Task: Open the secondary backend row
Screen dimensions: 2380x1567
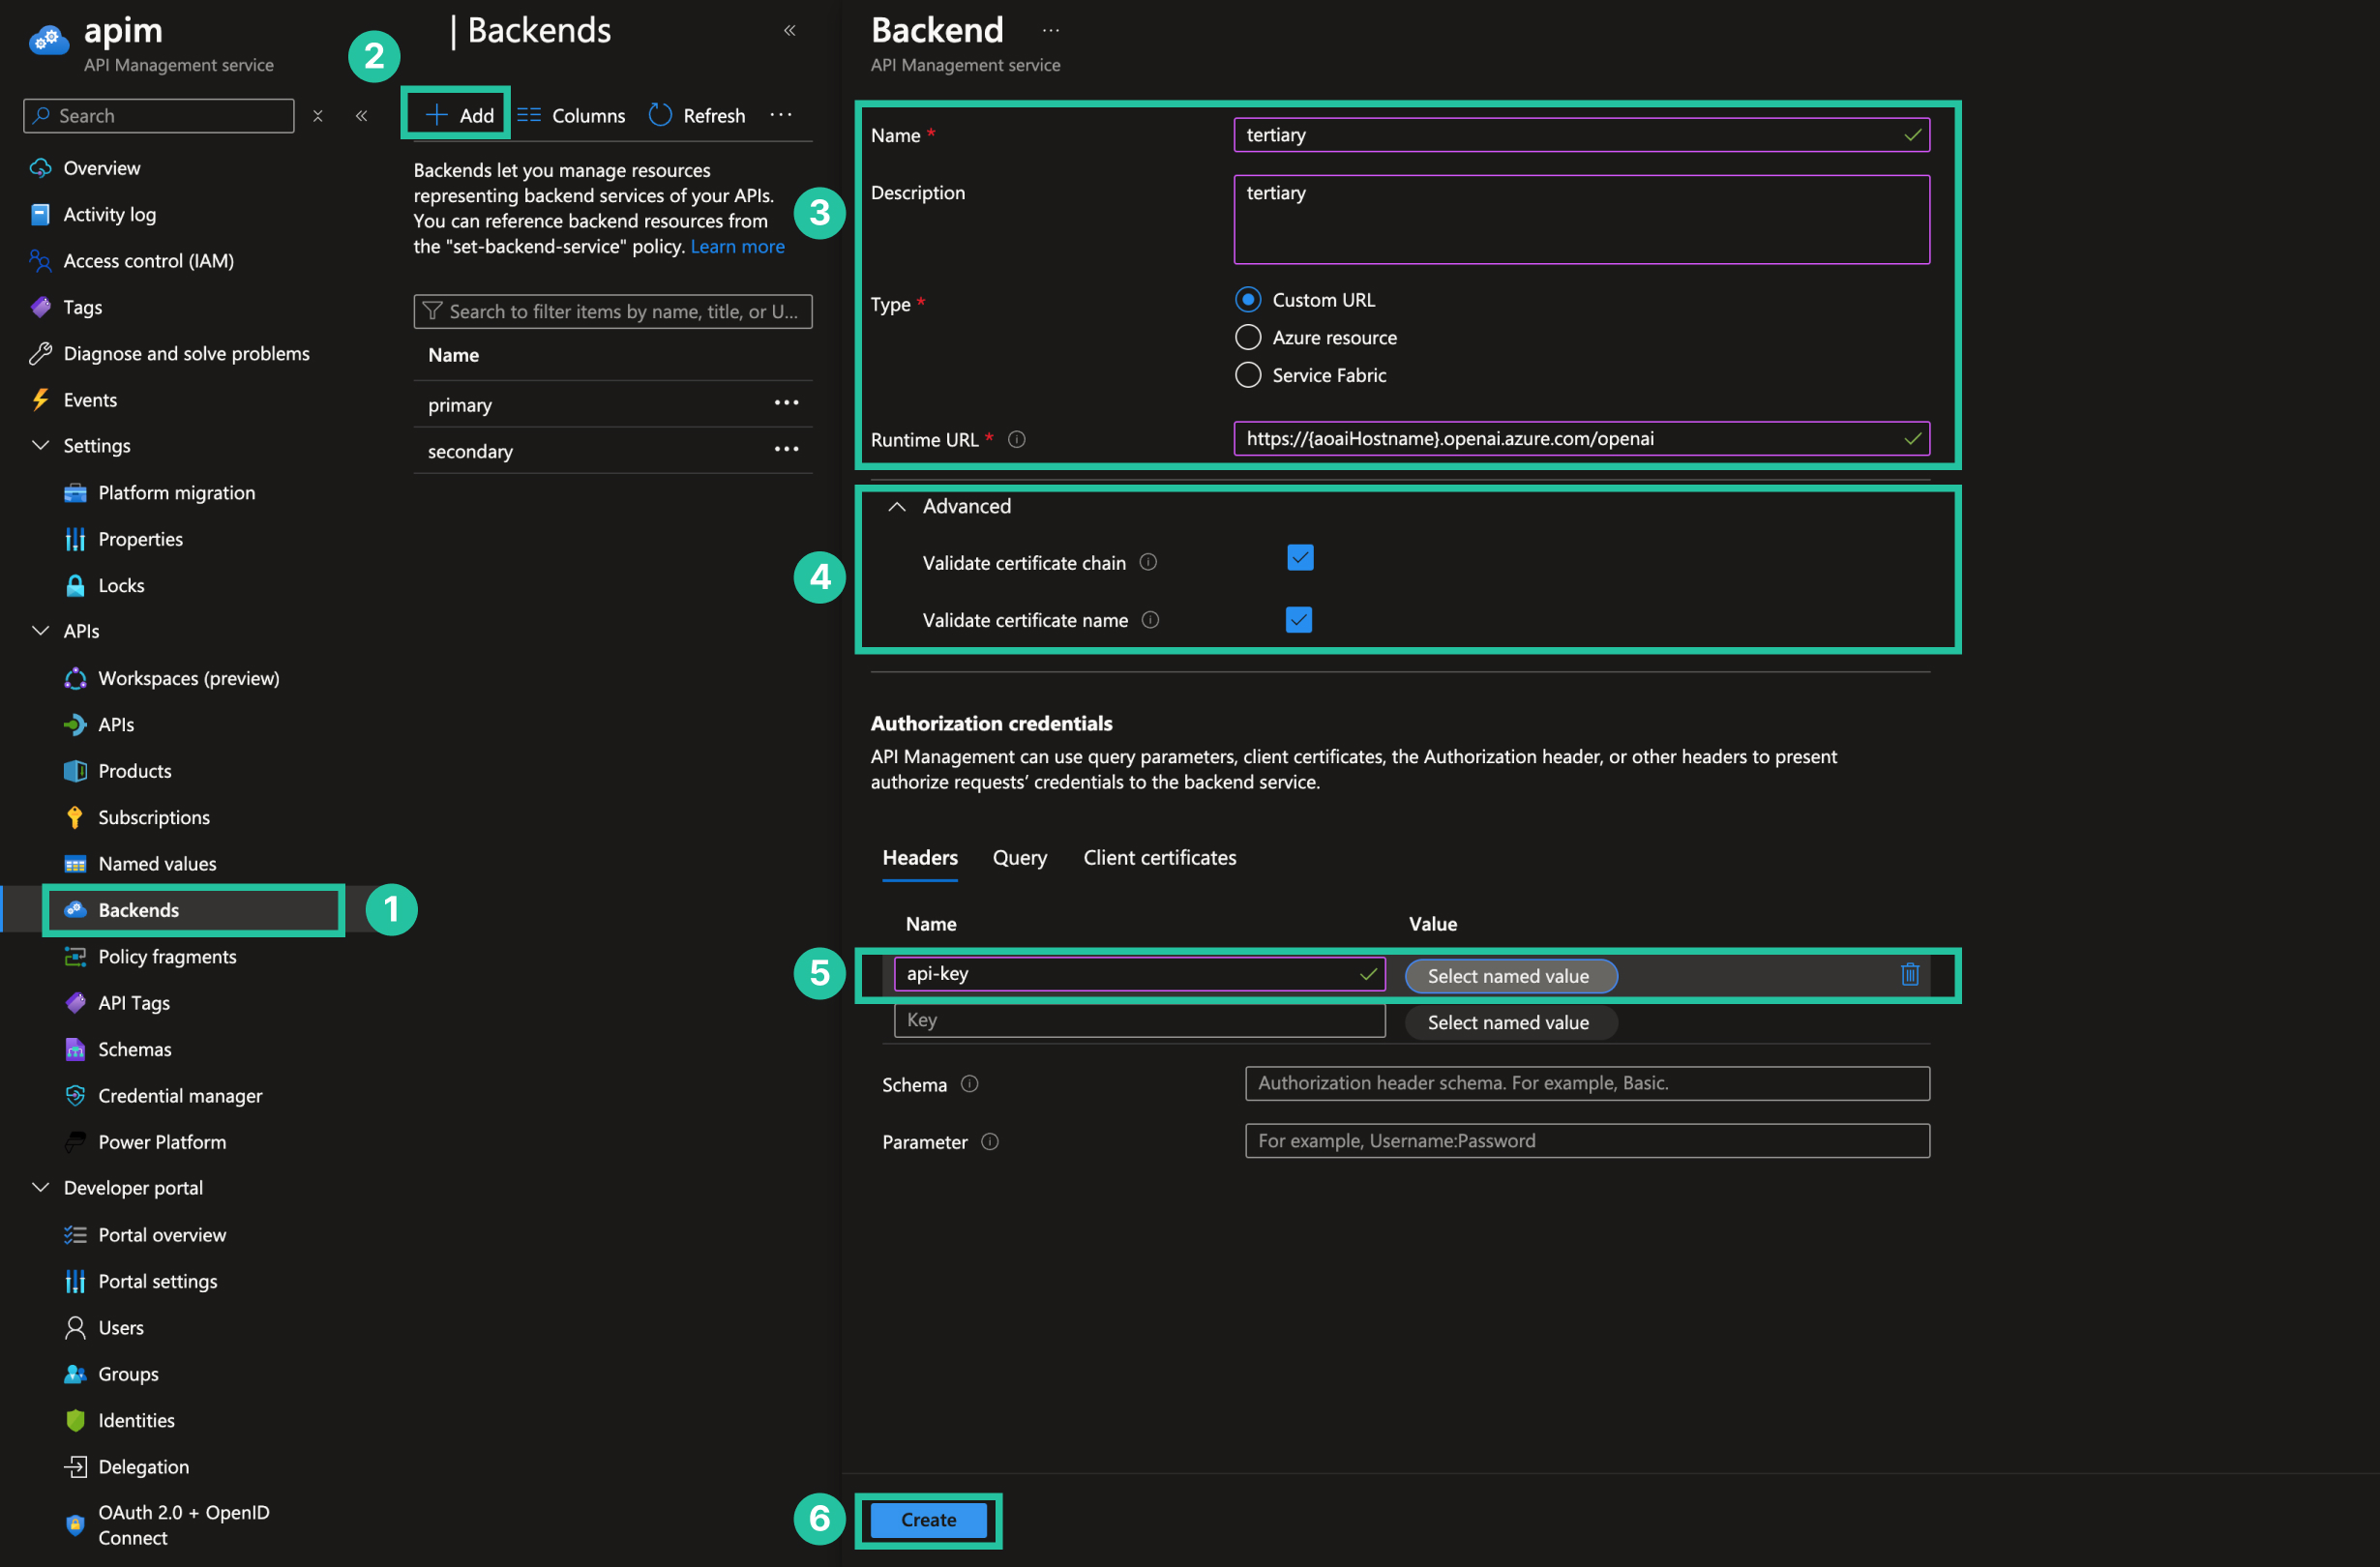Action: (612, 451)
